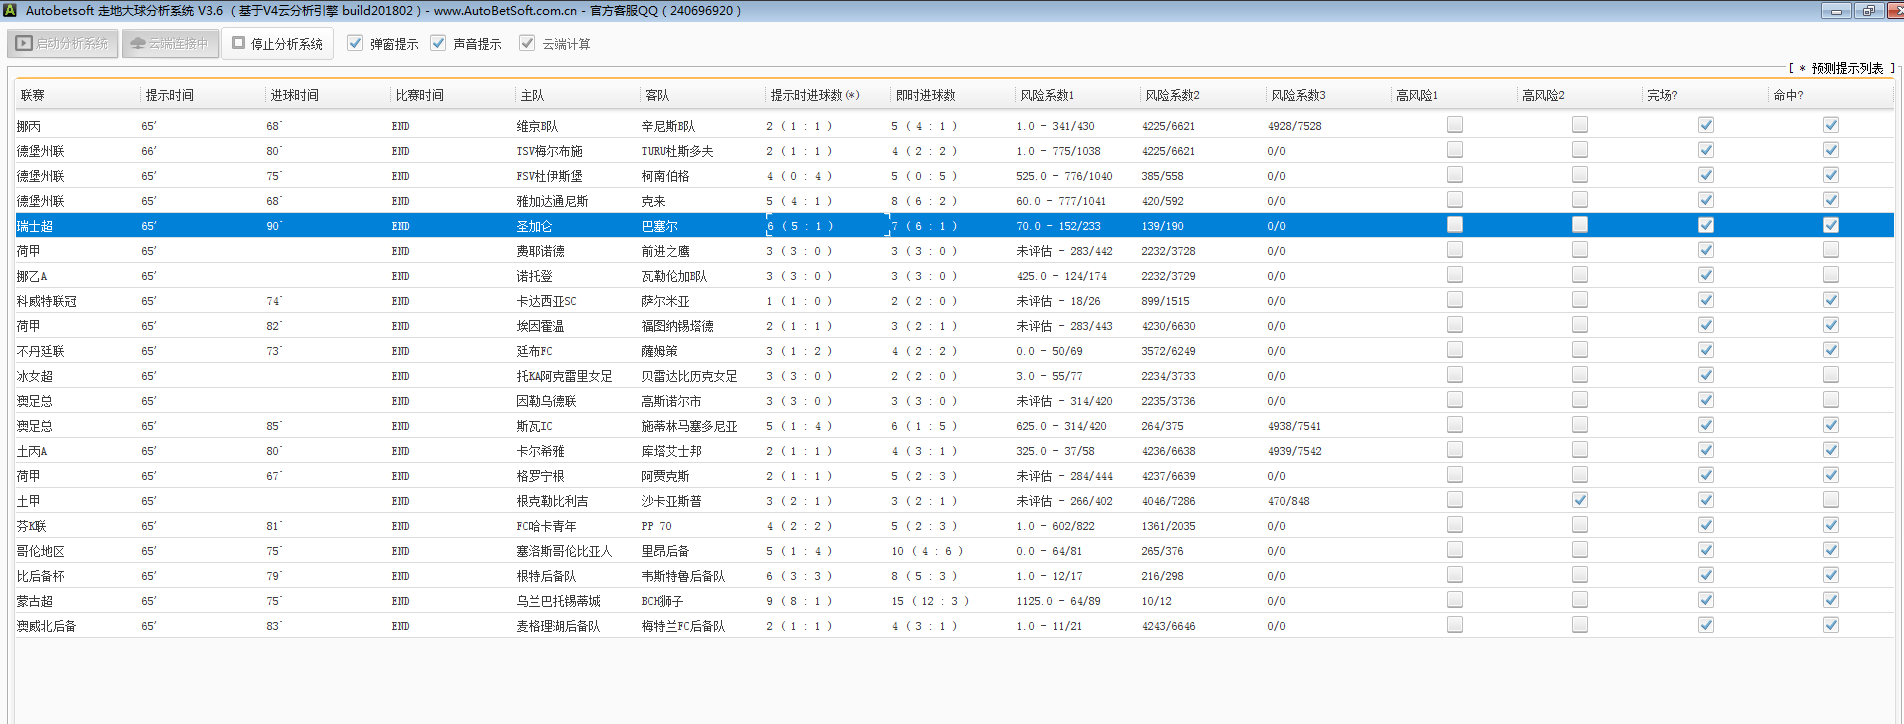Click the 命中? column header
The width and height of the screenshot is (1904, 724).
pyautogui.click(x=1788, y=95)
